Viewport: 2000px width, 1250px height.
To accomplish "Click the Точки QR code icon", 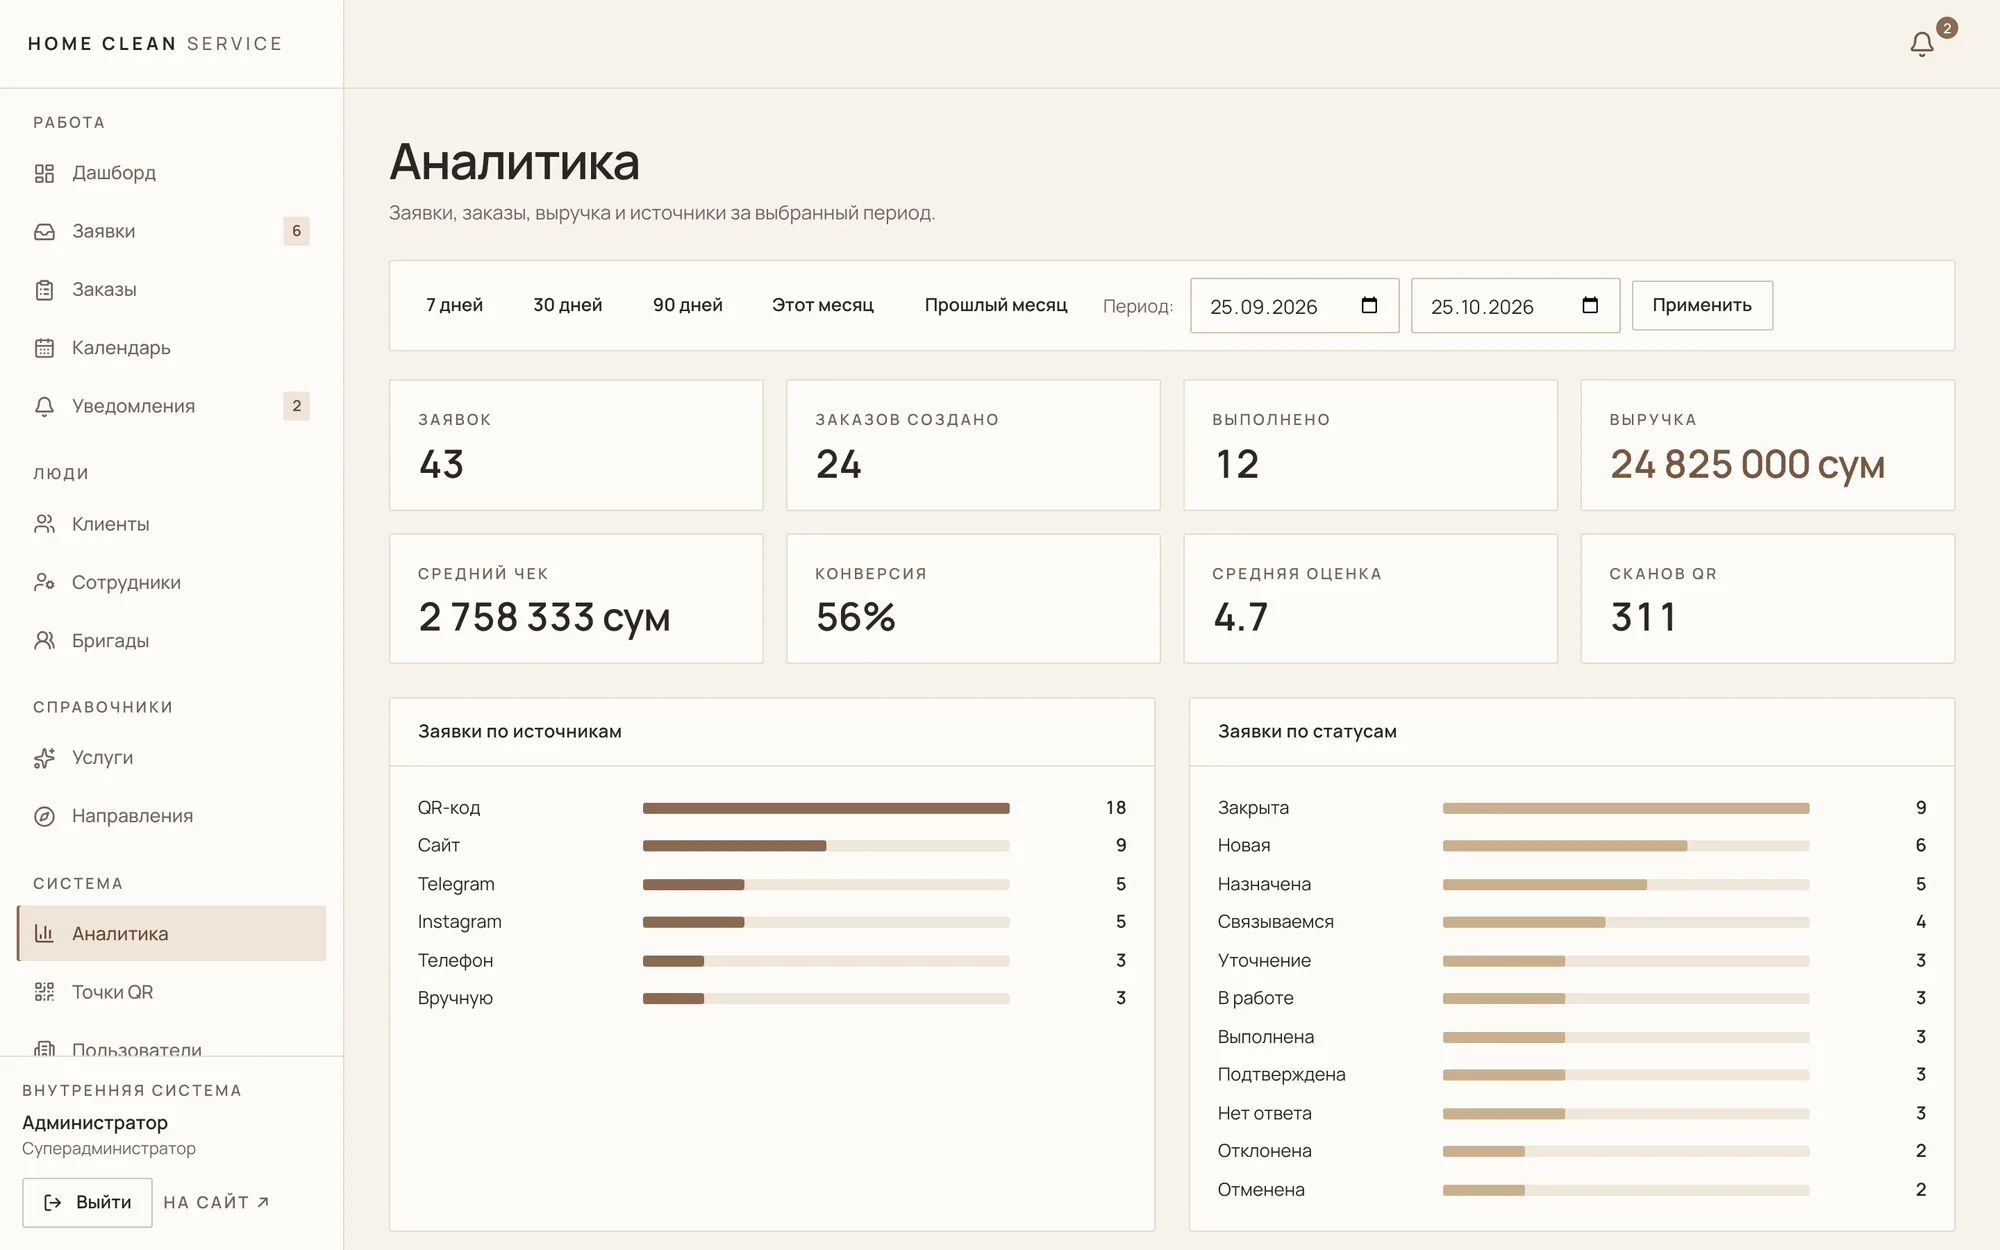I will (44, 992).
